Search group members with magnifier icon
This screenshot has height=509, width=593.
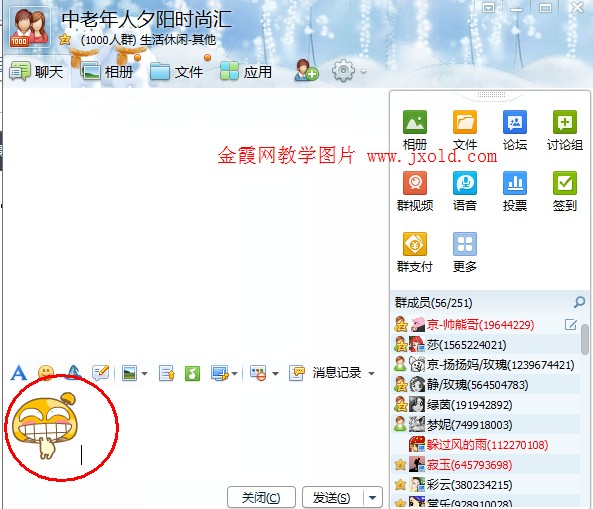(579, 302)
